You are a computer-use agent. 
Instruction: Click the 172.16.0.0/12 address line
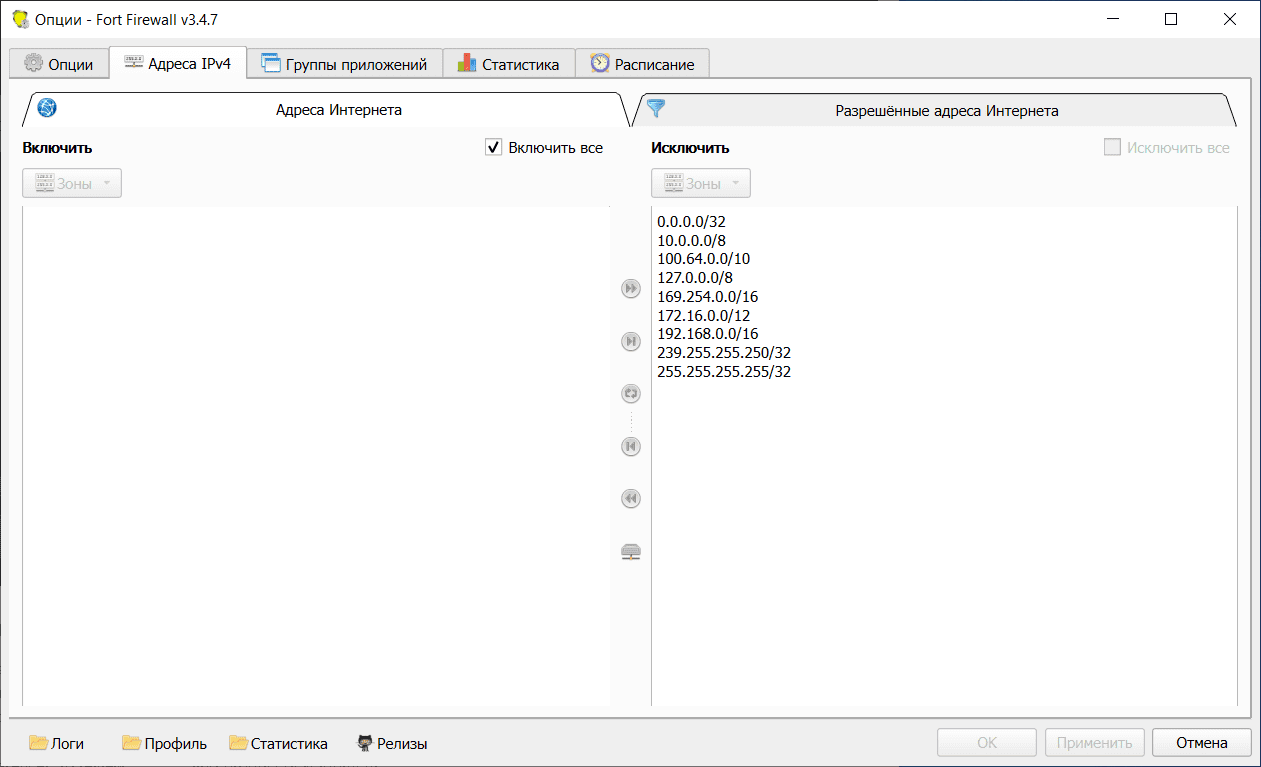click(x=703, y=316)
